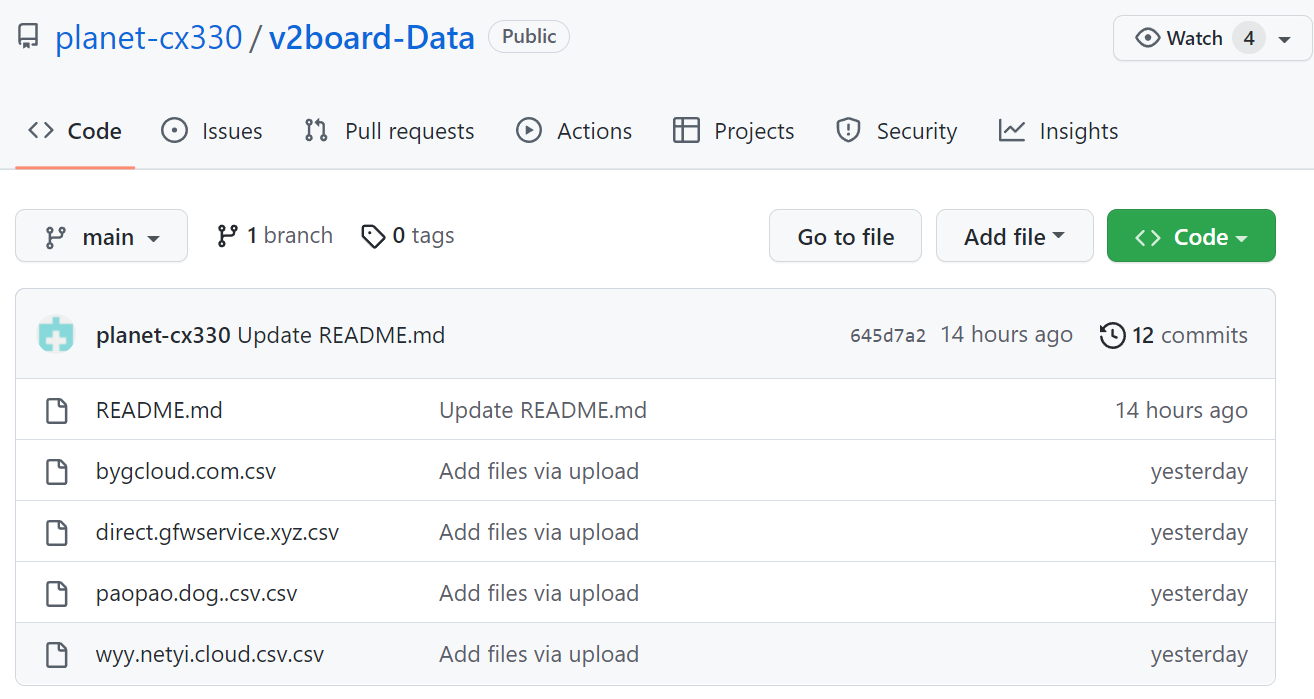1314x699 pixels.
Task: Open the green Code dropdown button
Action: click(1190, 236)
